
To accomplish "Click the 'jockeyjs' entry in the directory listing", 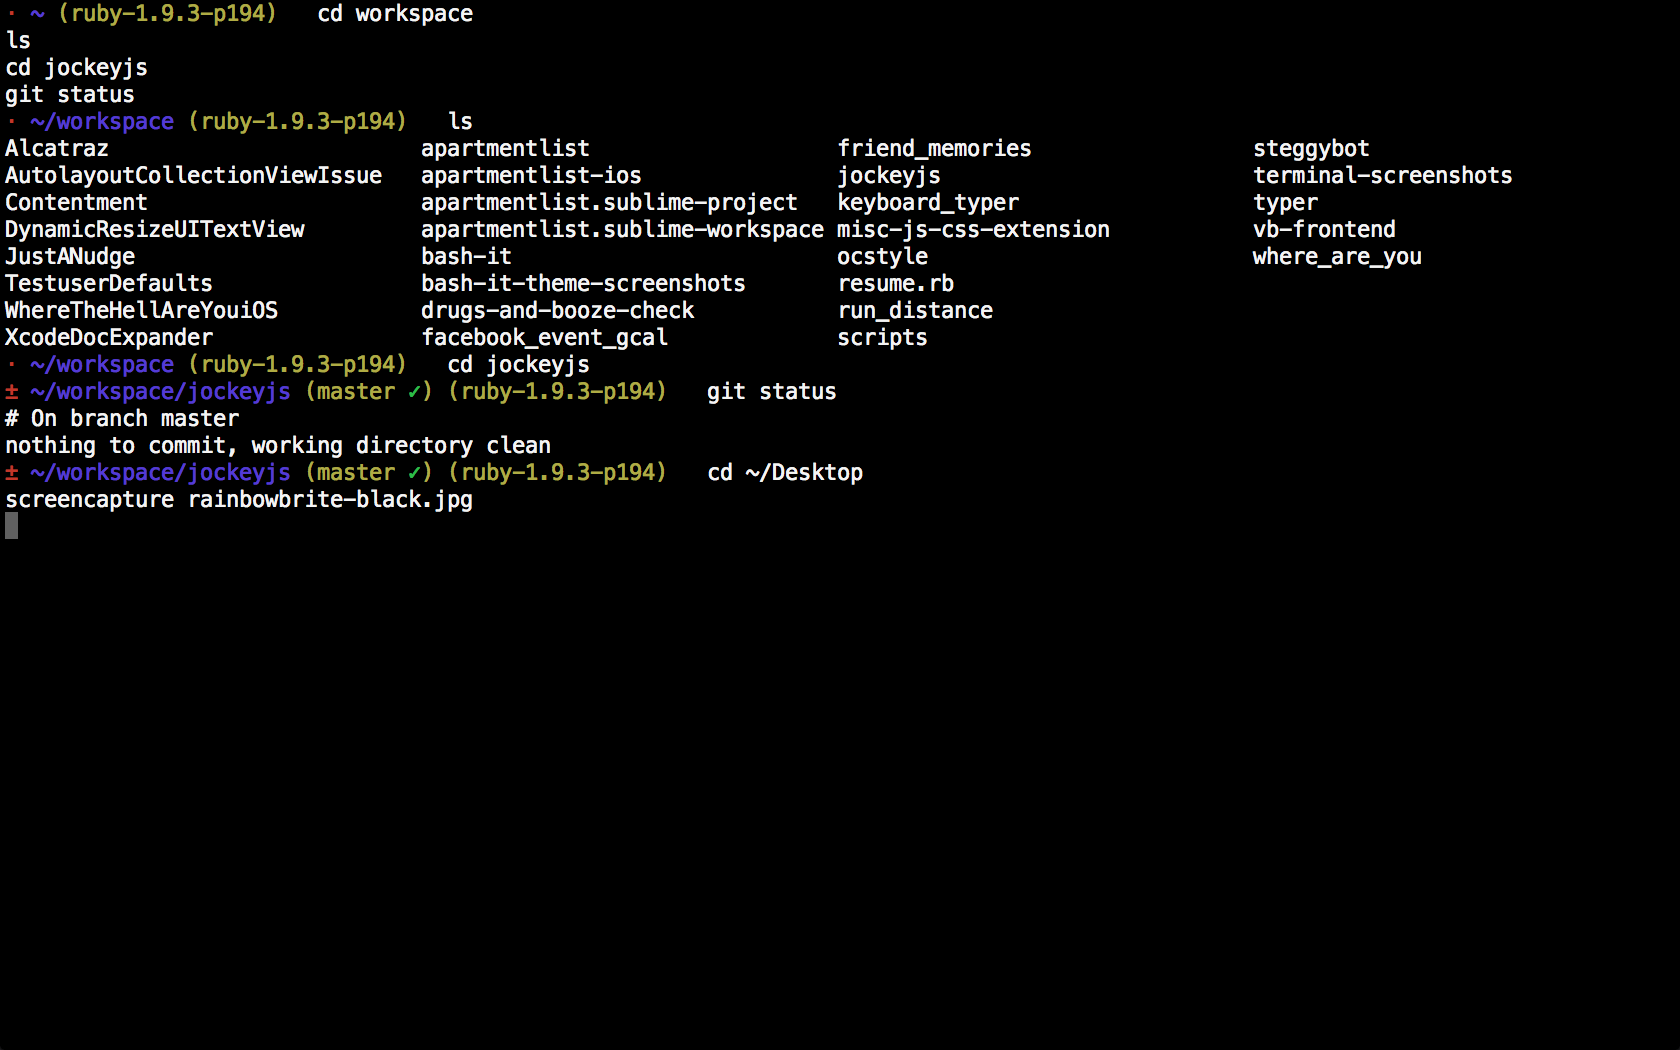I will tap(888, 176).
